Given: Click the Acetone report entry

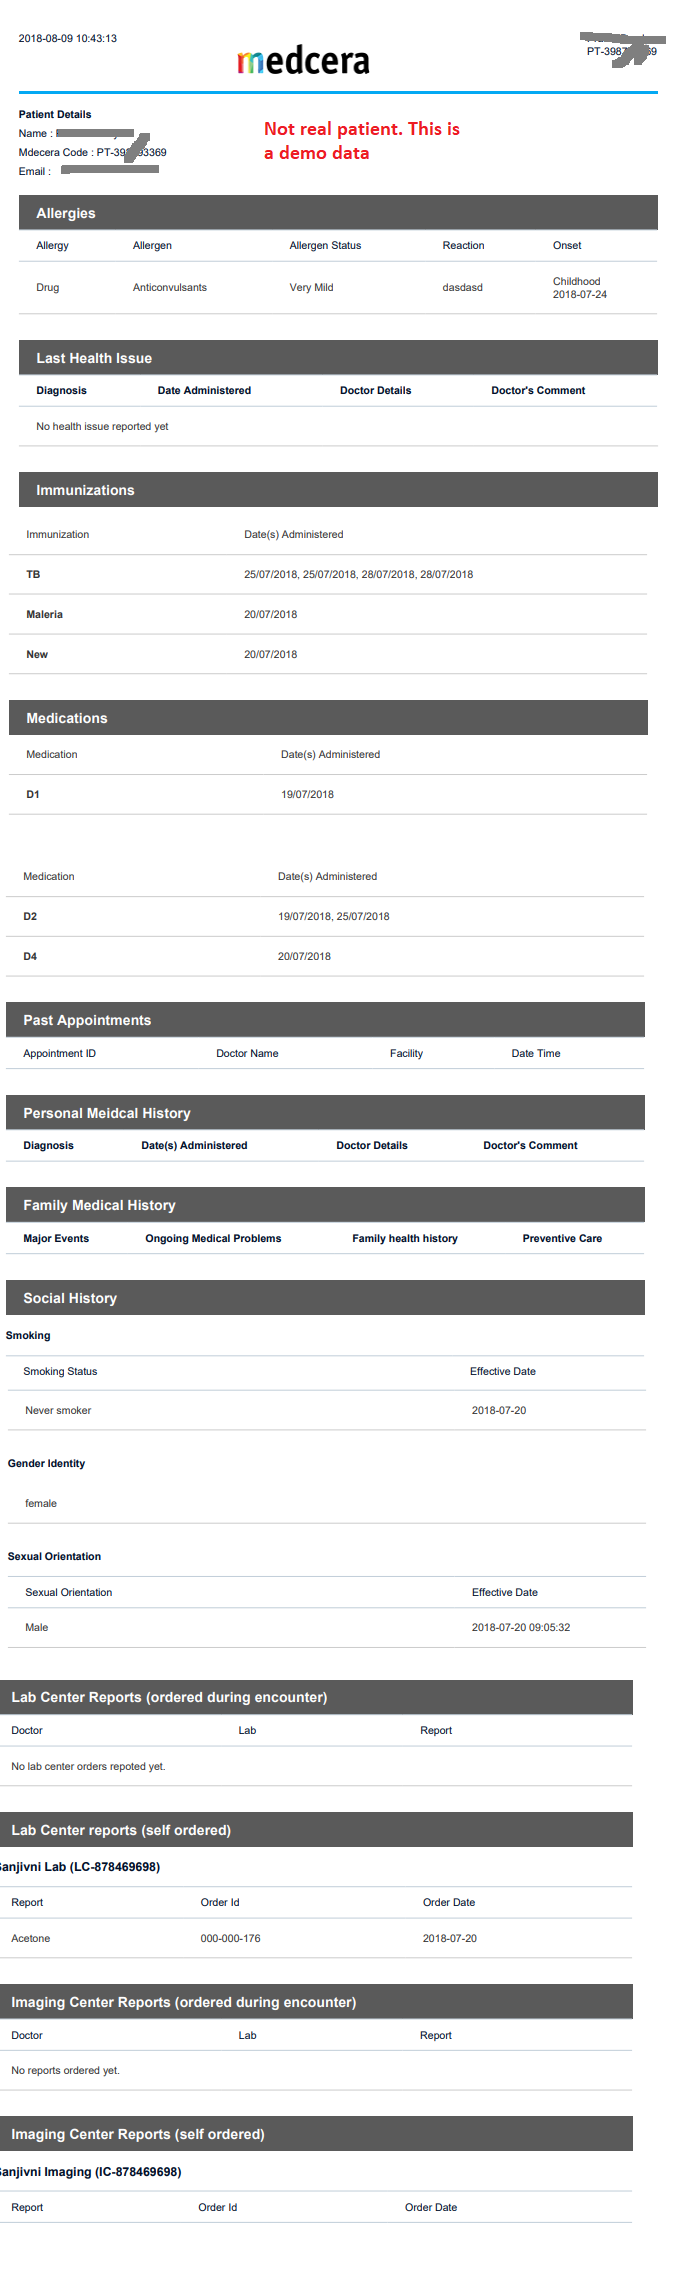Looking at the screenshot, I should (31, 1938).
